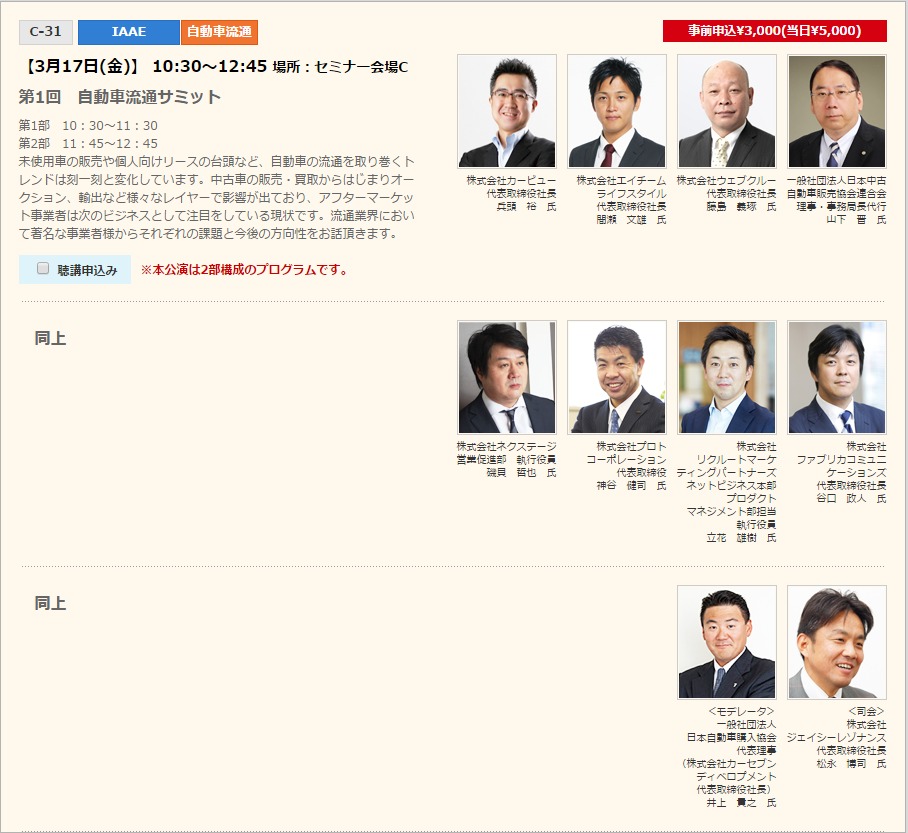
Task: Click the モデレータ speaker photo
Action: [x=727, y=642]
